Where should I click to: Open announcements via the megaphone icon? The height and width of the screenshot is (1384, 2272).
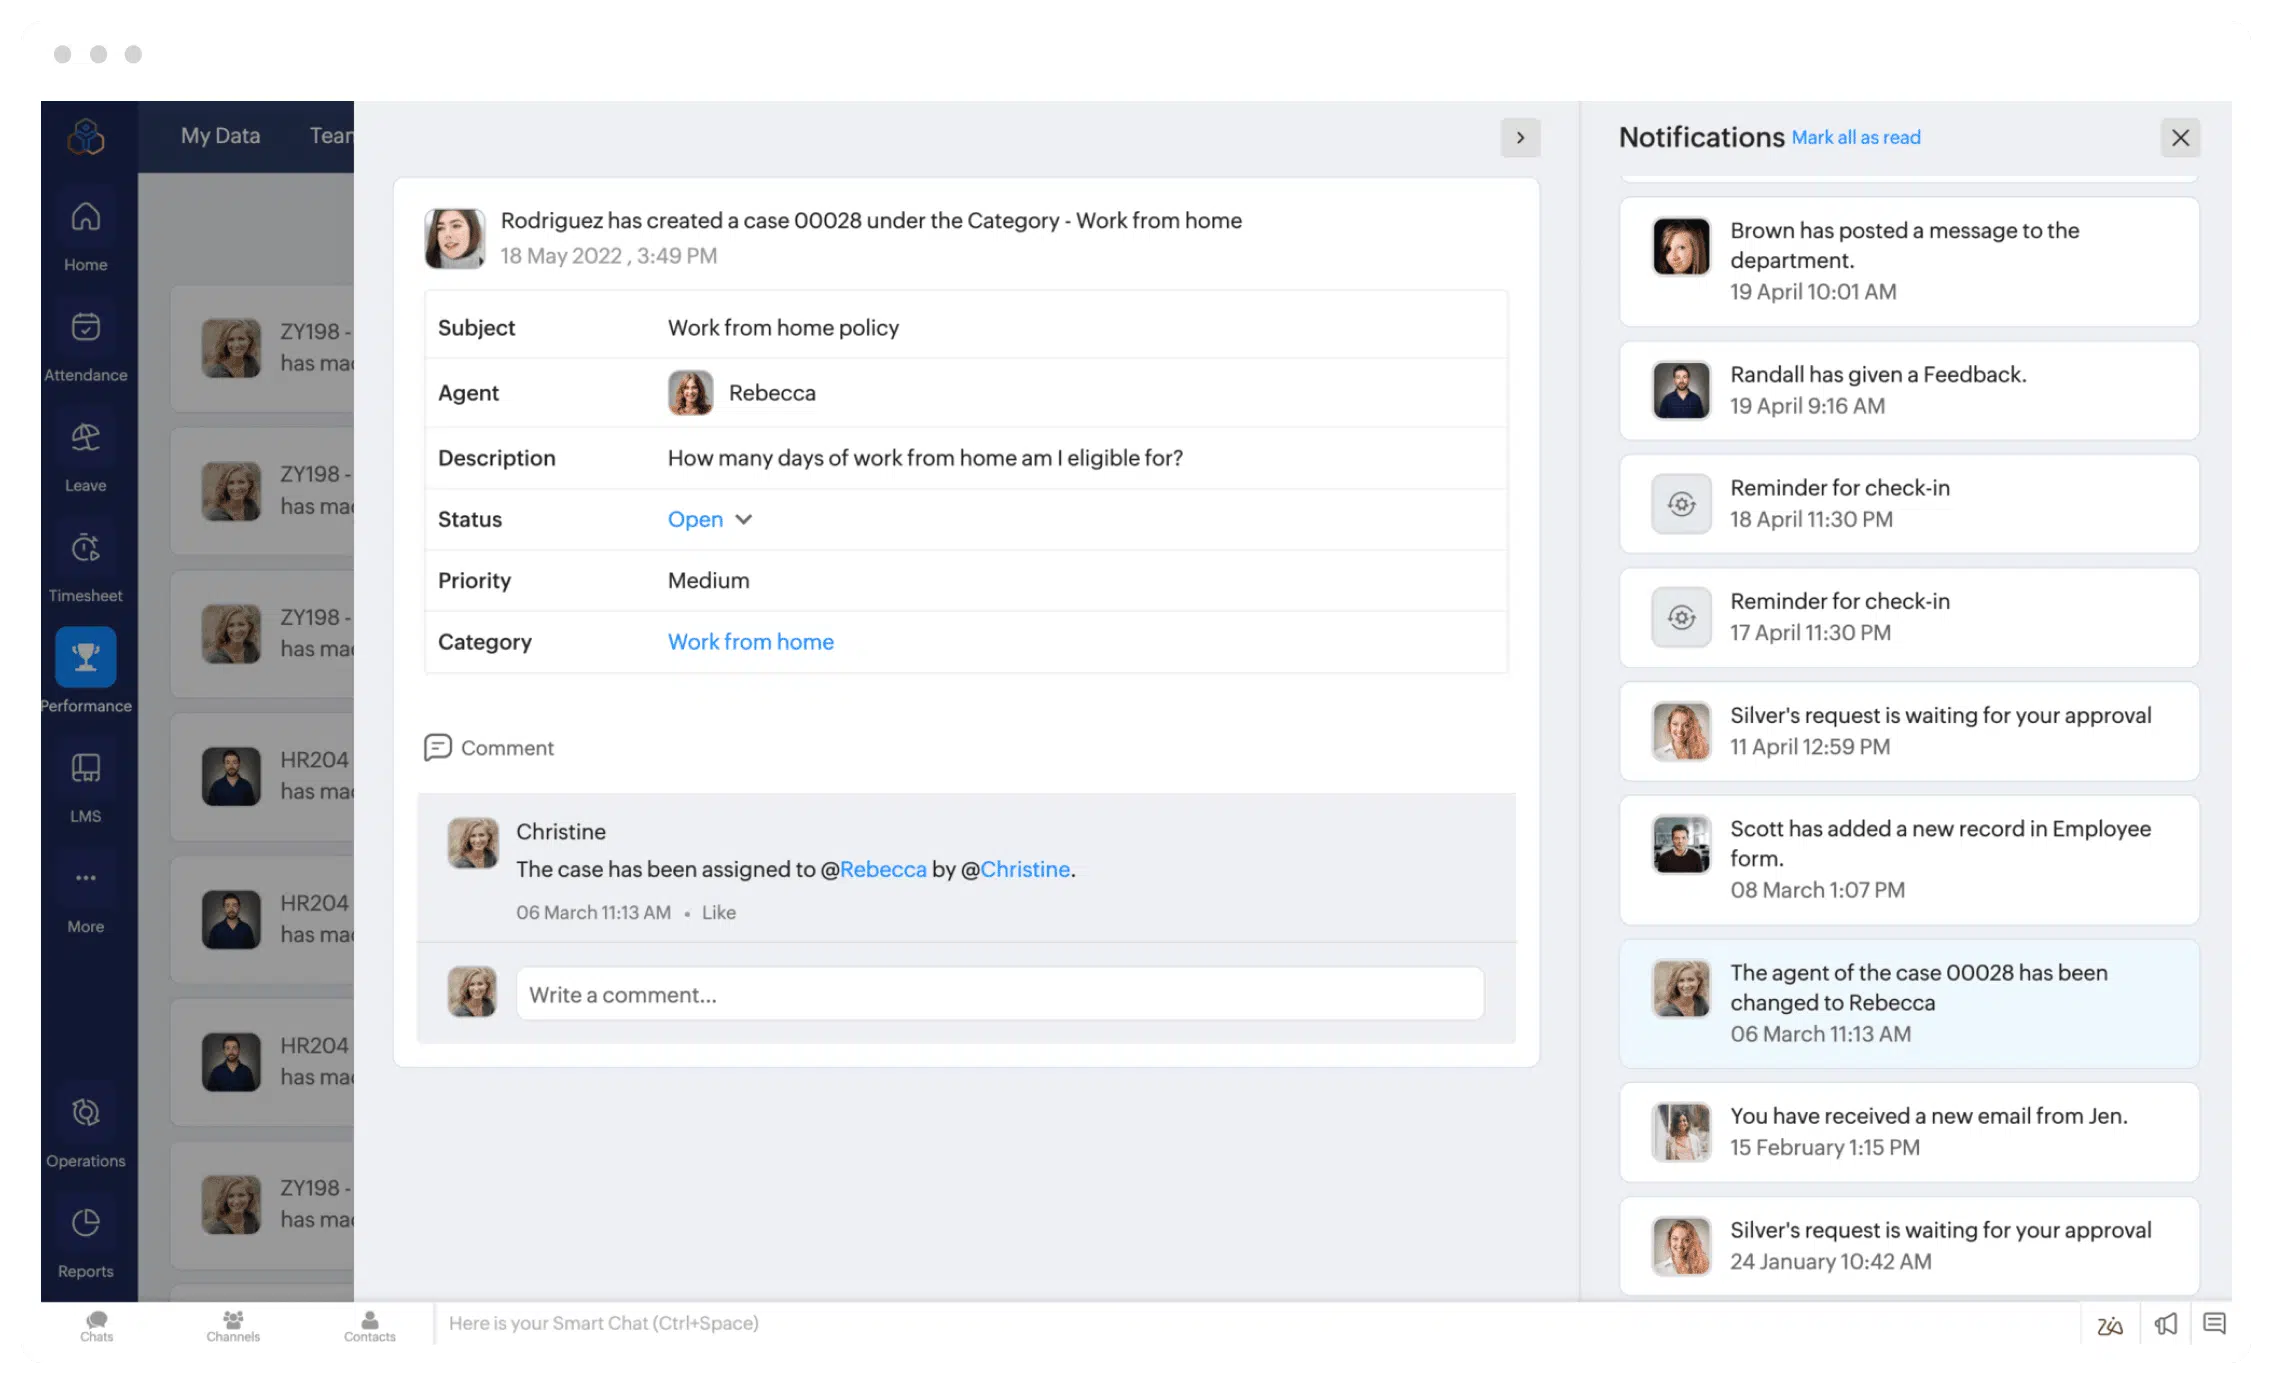[x=2165, y=1323]
